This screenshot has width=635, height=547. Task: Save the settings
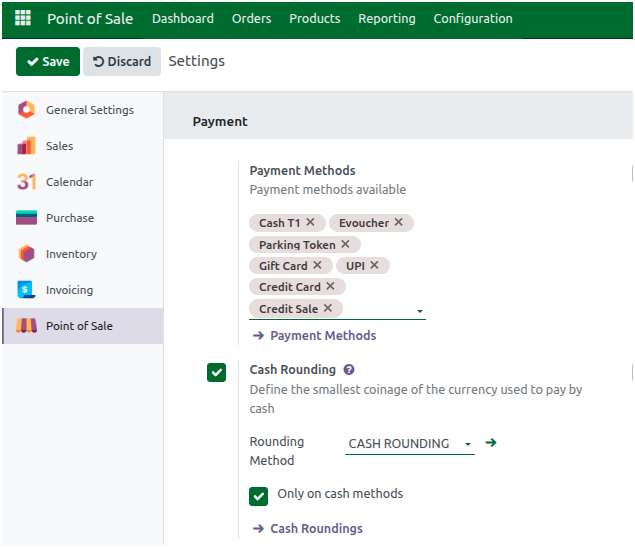(48, 62)
